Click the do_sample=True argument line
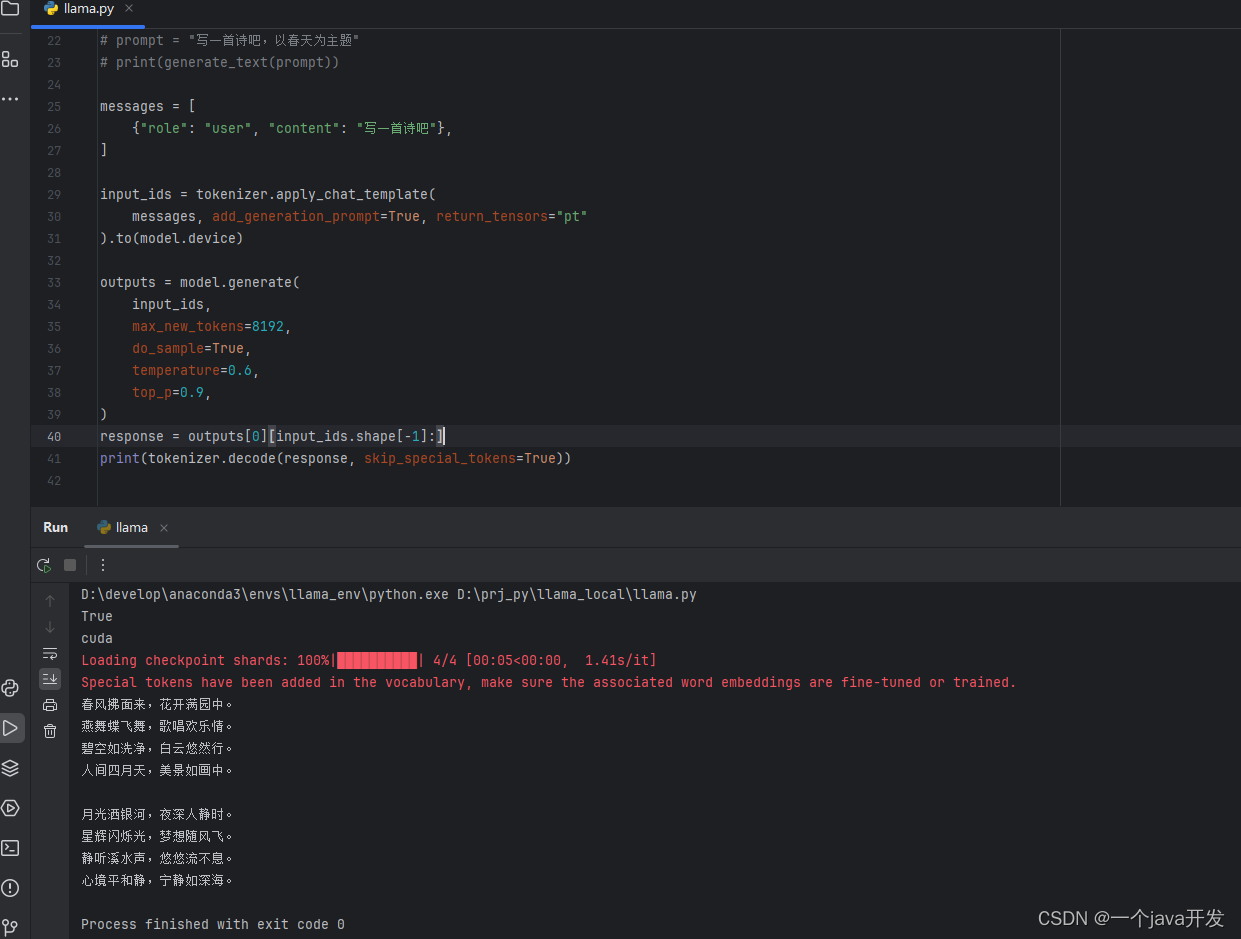Image resolution: width=1241 pixels, height=939 pixels. (x=191, y=348)
